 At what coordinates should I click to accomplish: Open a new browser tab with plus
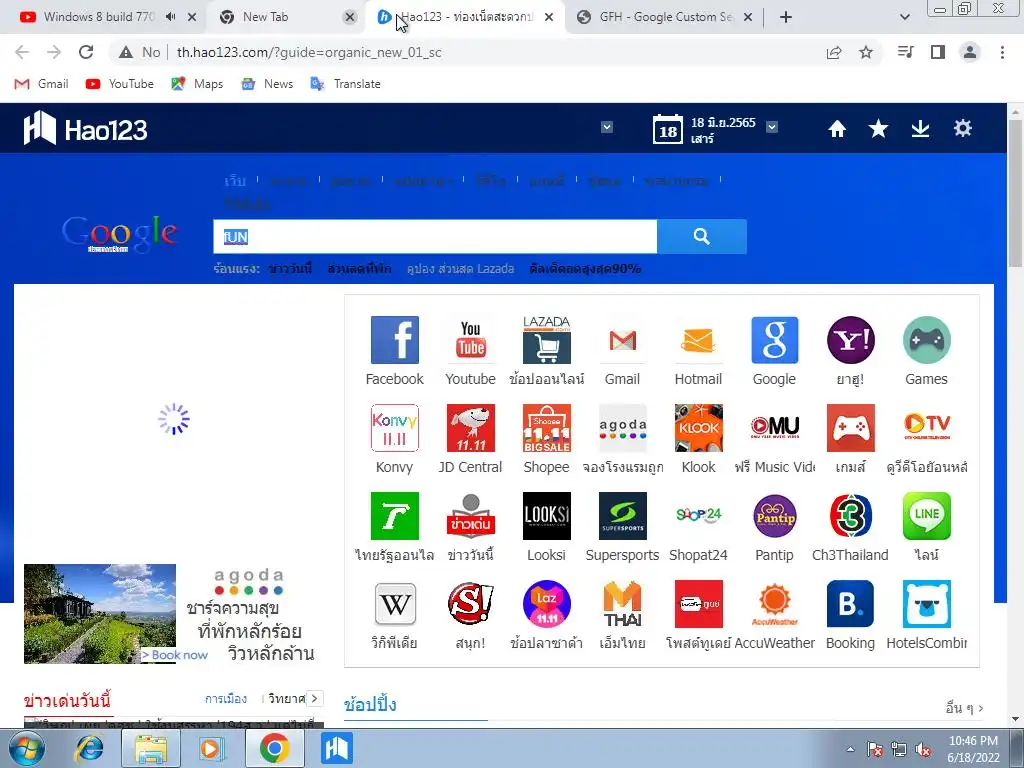(786, 17)
